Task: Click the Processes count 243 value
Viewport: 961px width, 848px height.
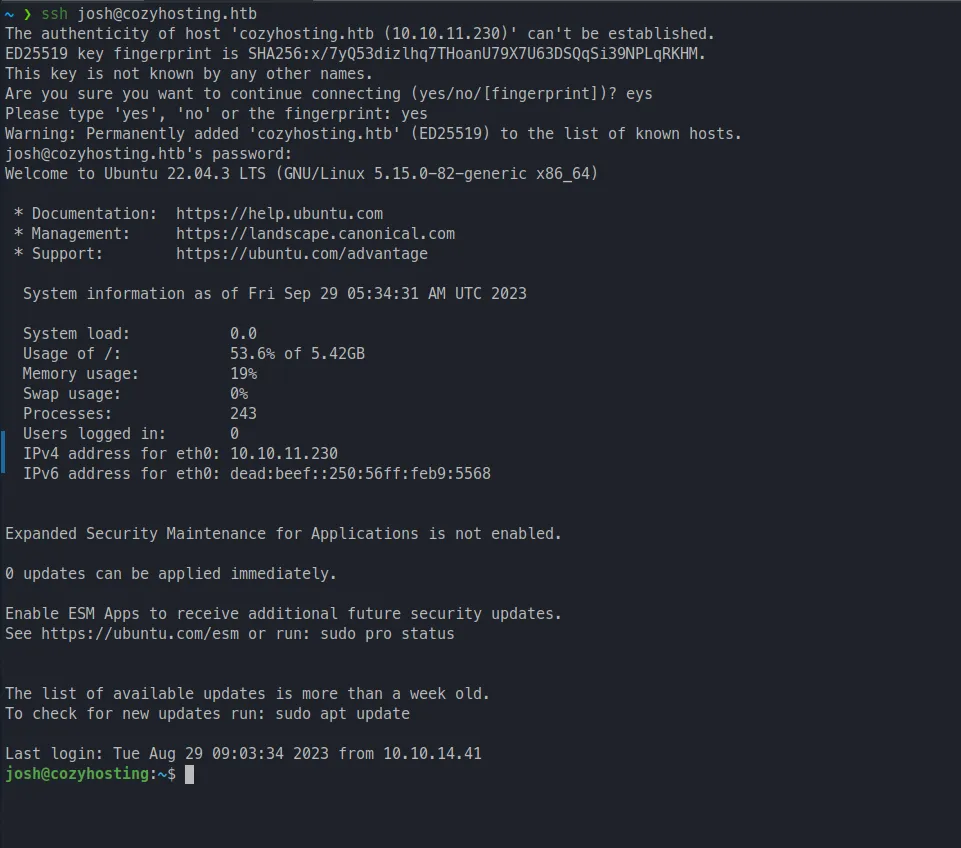Action: [x=243, y=414]
